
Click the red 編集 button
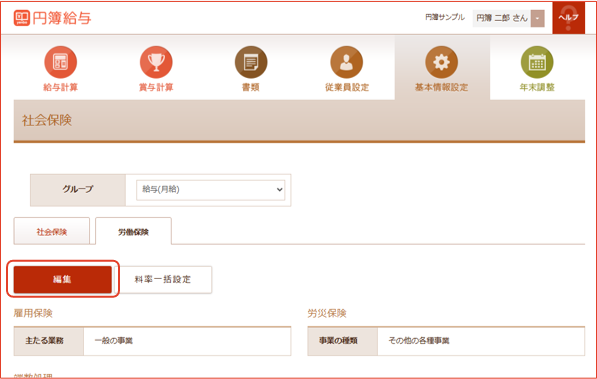click(x=62, y=279)
